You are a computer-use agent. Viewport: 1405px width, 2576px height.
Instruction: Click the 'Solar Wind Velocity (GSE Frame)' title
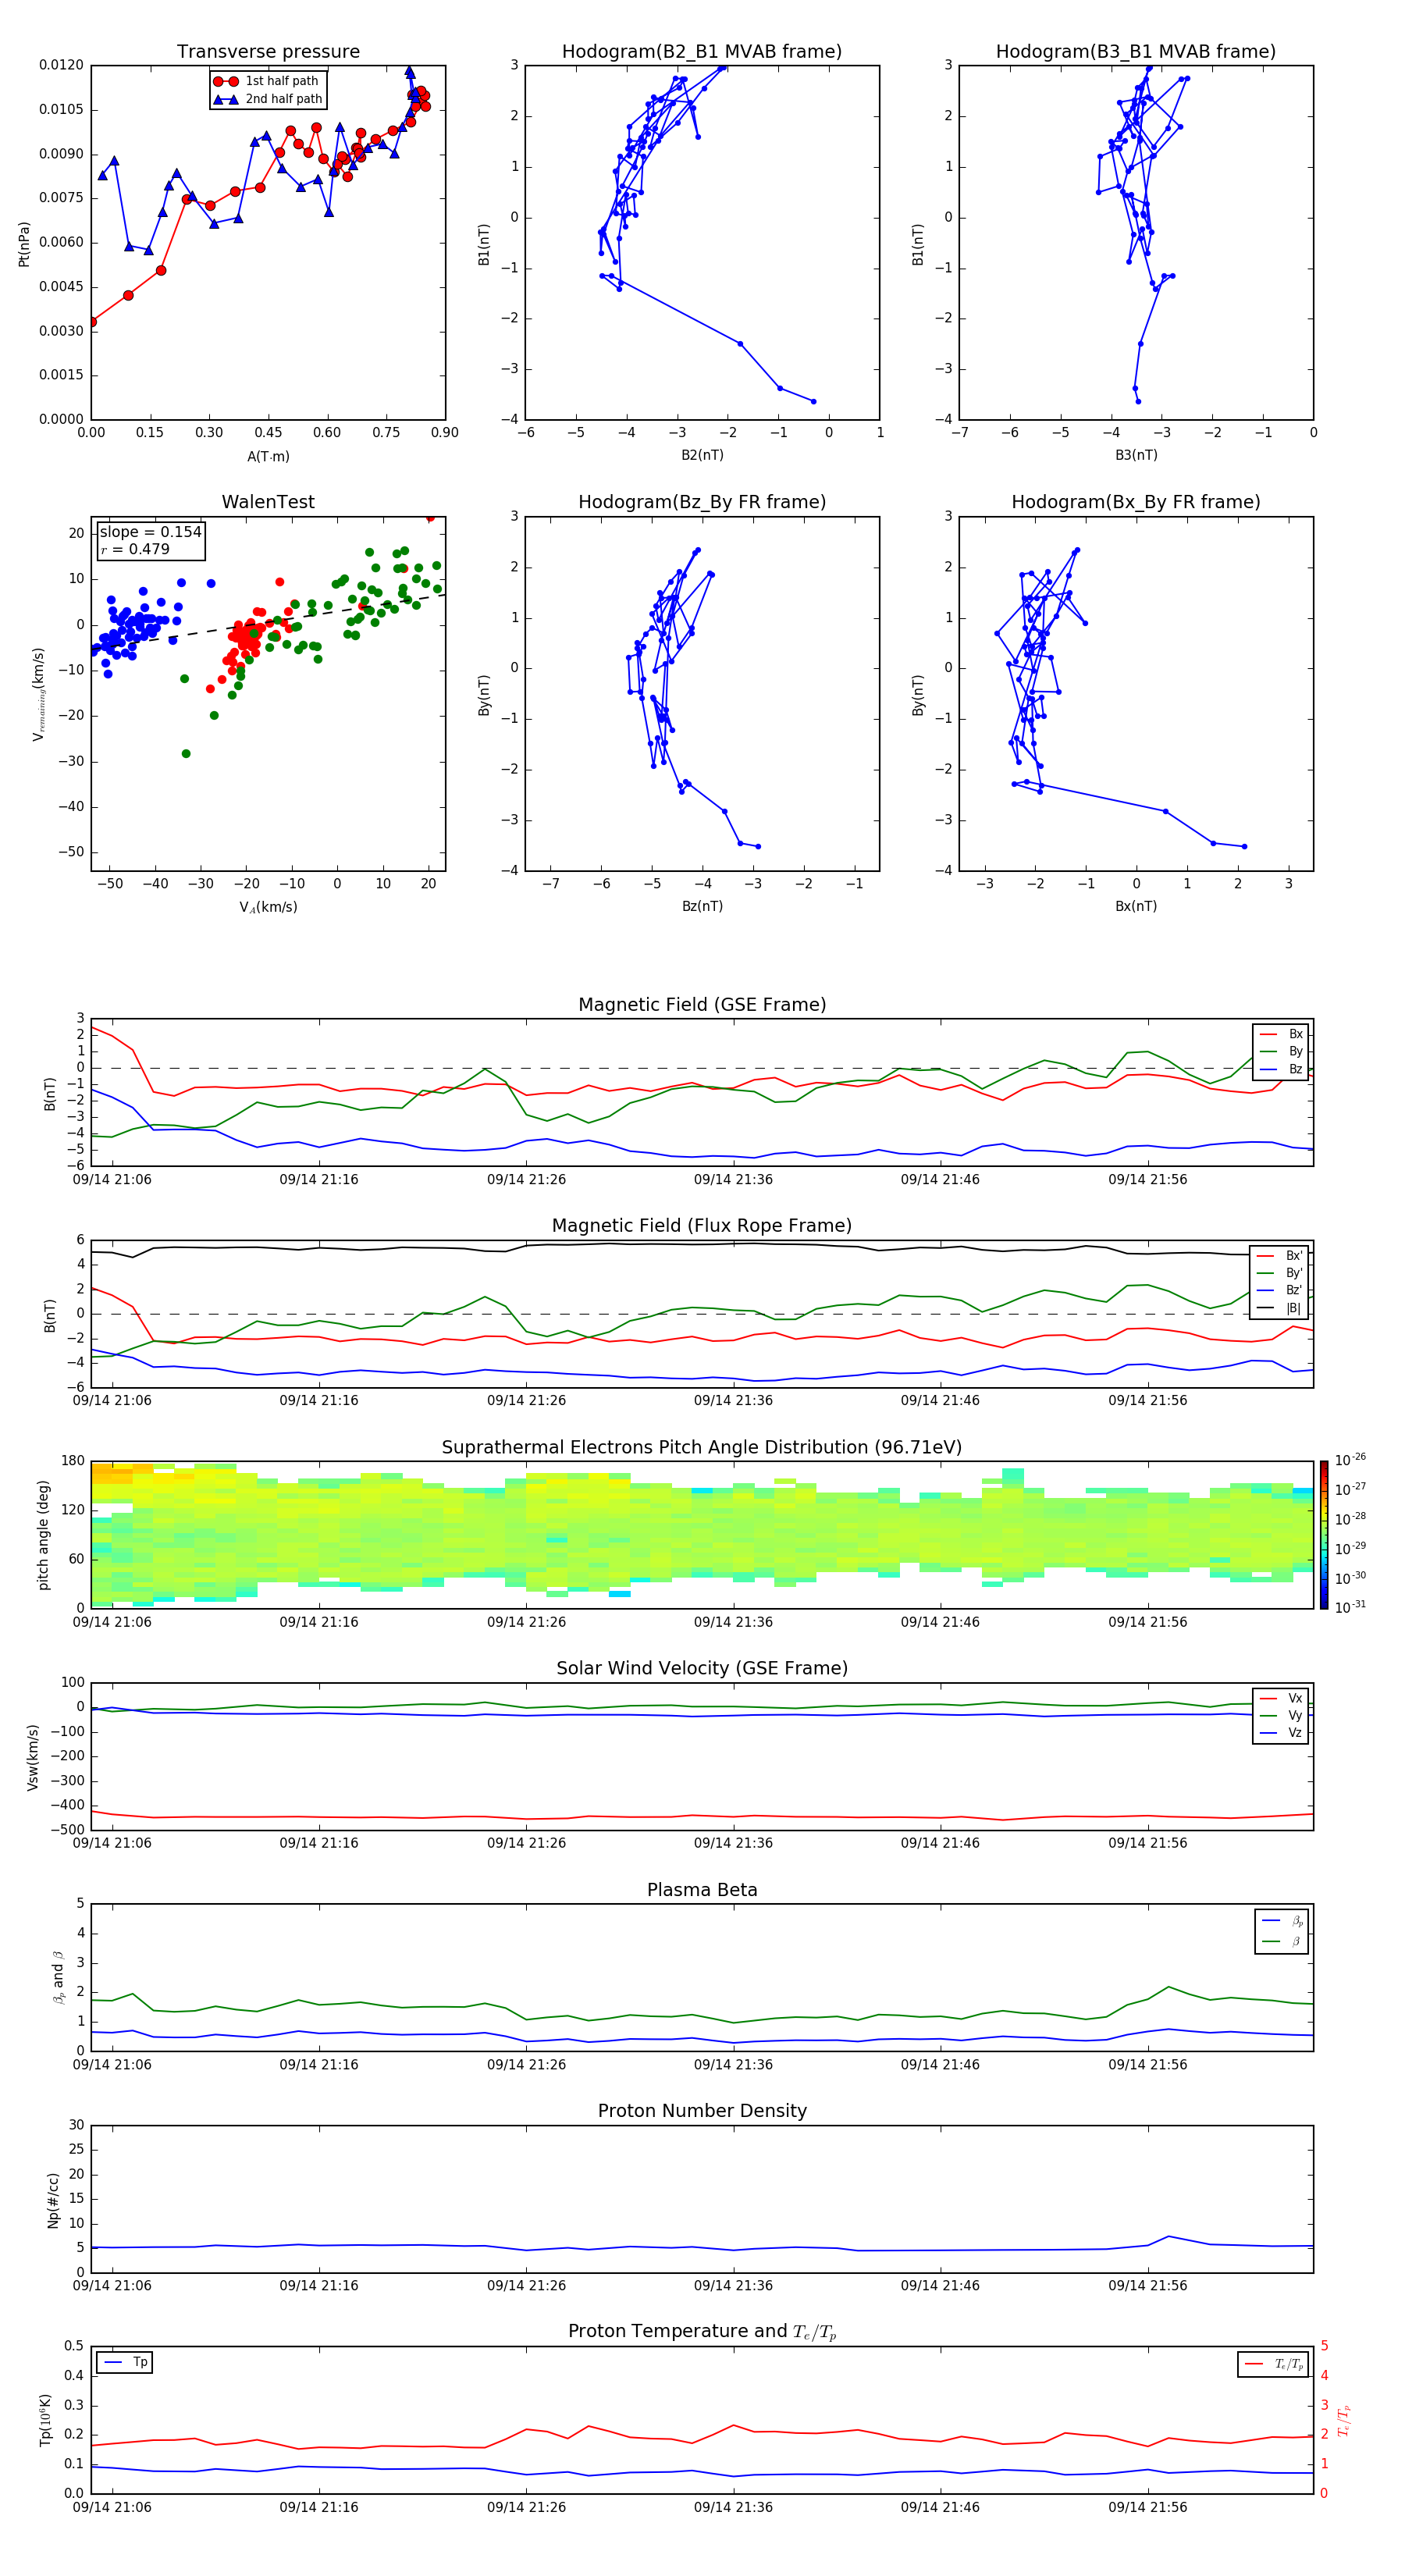coord(702,1669)
